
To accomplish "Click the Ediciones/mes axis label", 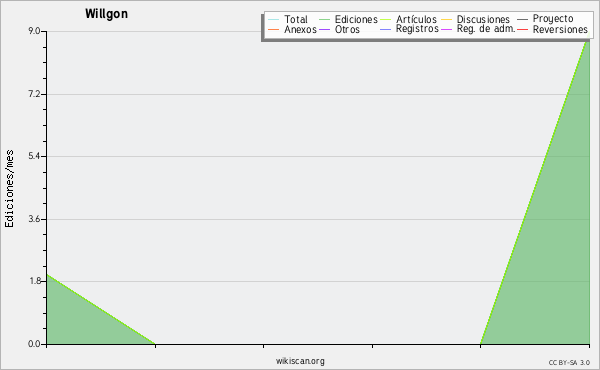I will point(9,189).
